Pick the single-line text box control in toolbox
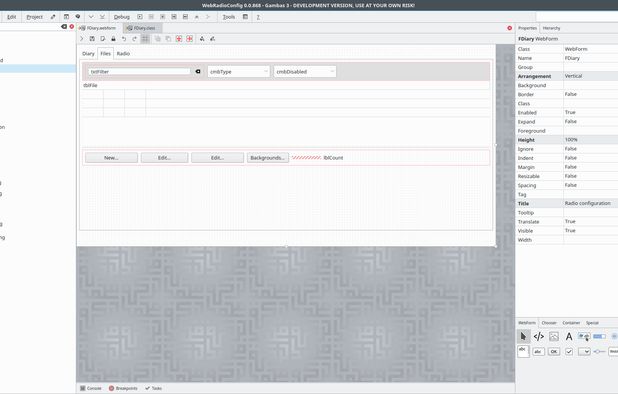The image size is (618, 394). point(538,351)
